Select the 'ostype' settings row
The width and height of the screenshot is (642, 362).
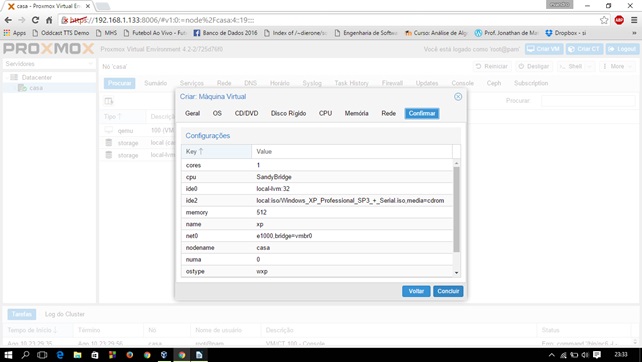[317, 272]
